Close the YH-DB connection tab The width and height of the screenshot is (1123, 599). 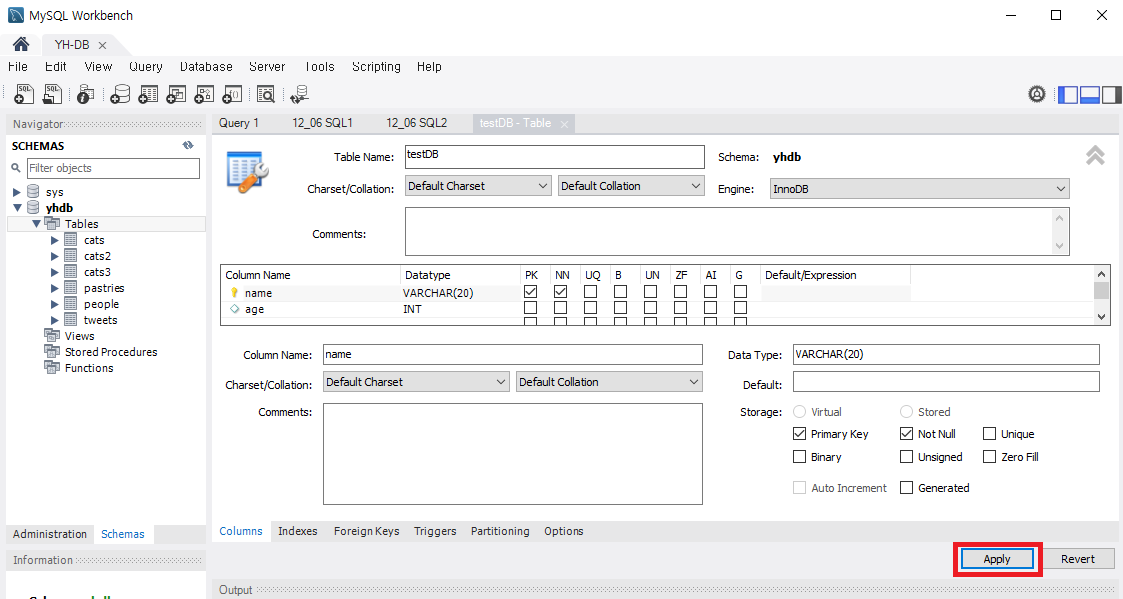(x=102, y=45)
